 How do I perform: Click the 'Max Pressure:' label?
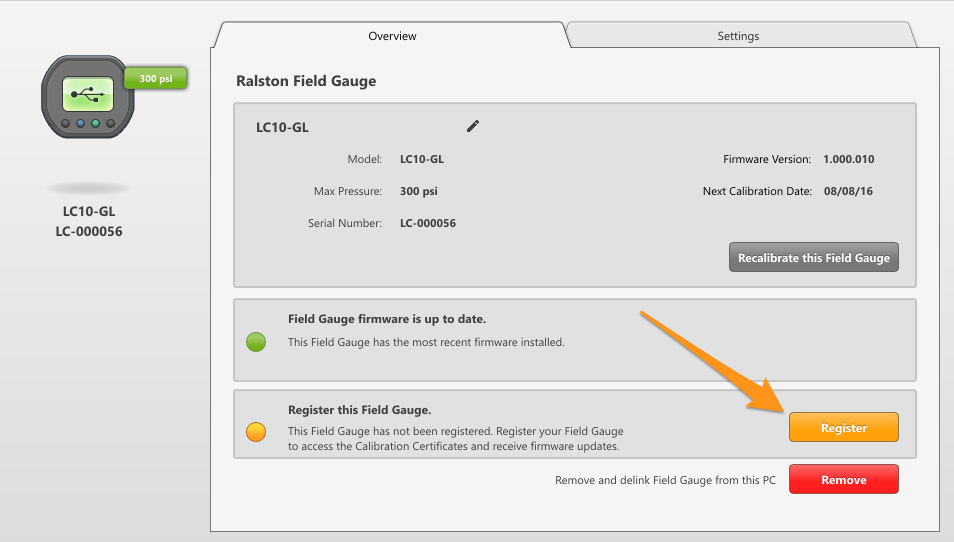[x=348, y=192]
